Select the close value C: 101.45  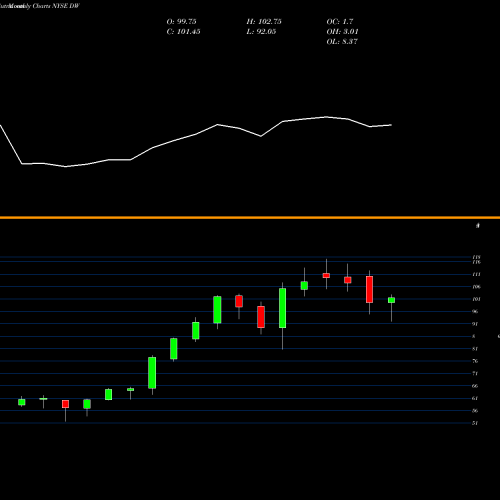click(x=183, y=32)
